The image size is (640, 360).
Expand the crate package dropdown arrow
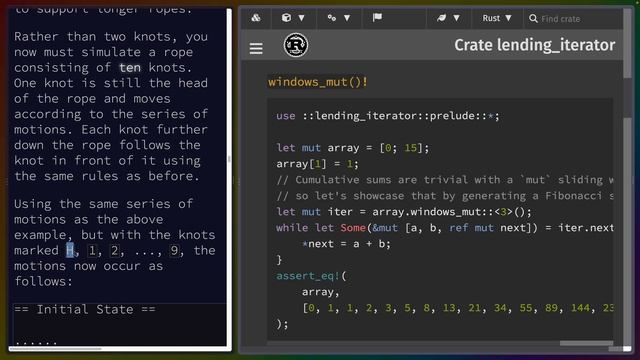coord(301,18)
